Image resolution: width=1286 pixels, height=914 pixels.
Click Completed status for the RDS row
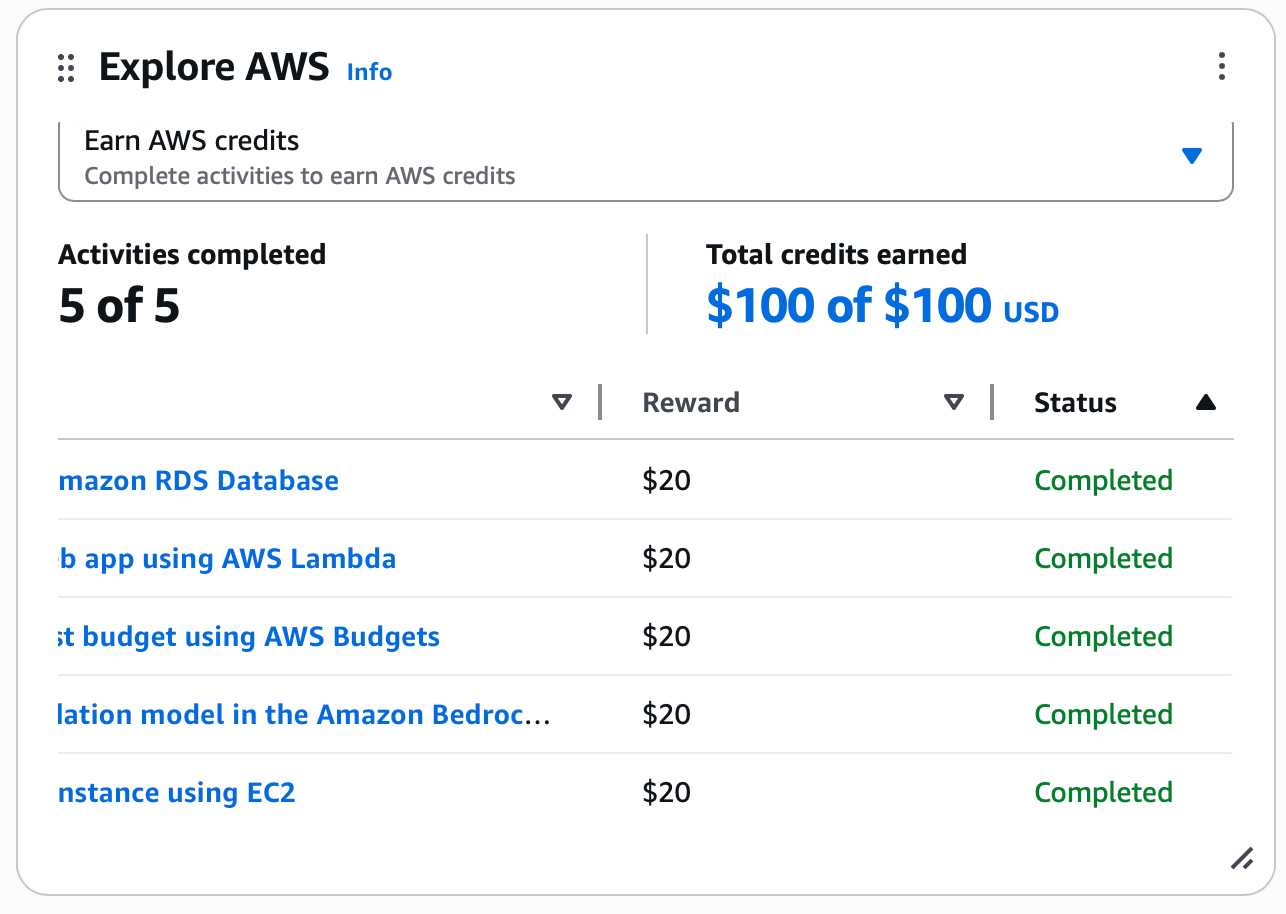(x=1103, y=481)
